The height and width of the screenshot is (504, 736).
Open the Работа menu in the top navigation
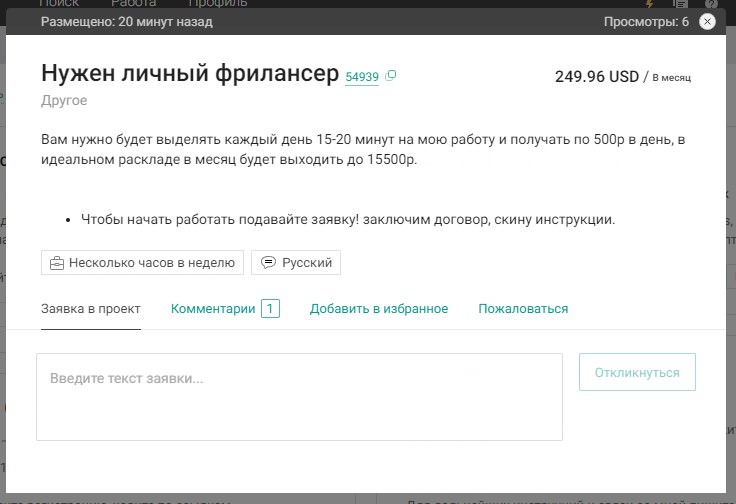(x=133, y=4)
